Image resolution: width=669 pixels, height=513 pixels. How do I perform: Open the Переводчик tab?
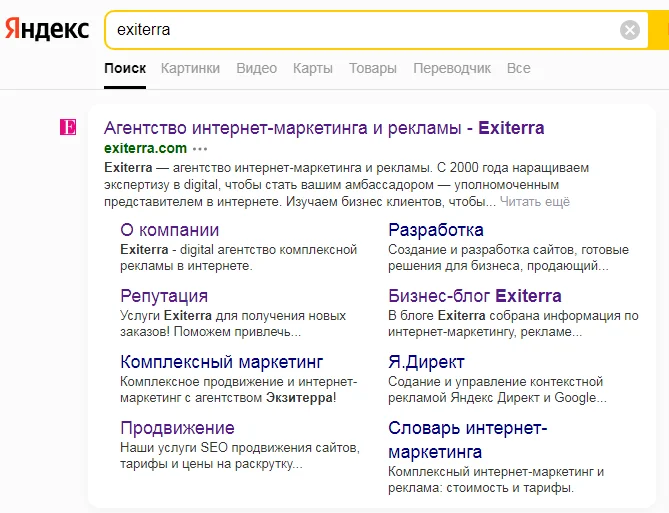coord(452,68)
